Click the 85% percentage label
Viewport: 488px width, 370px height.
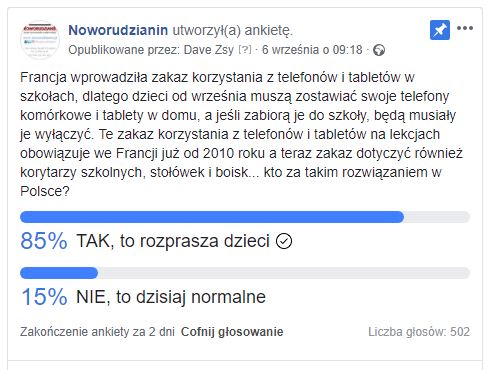pyautogui.click(x=44, y=241)
